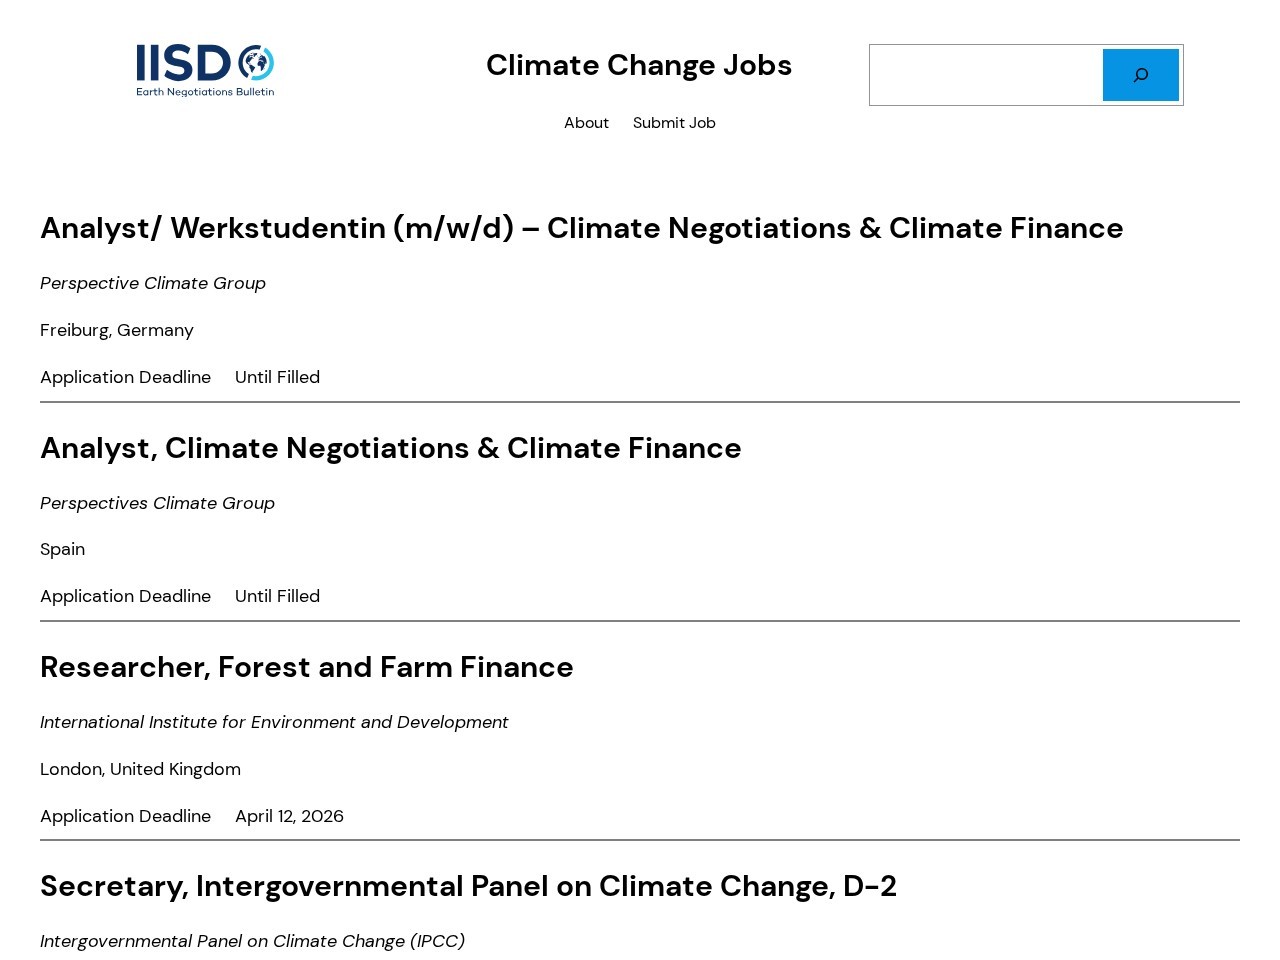The height and width of the screenshot is (960, 1280).
Task: Click the Freiburg, Germany location
Action: [x=117, y=330]
